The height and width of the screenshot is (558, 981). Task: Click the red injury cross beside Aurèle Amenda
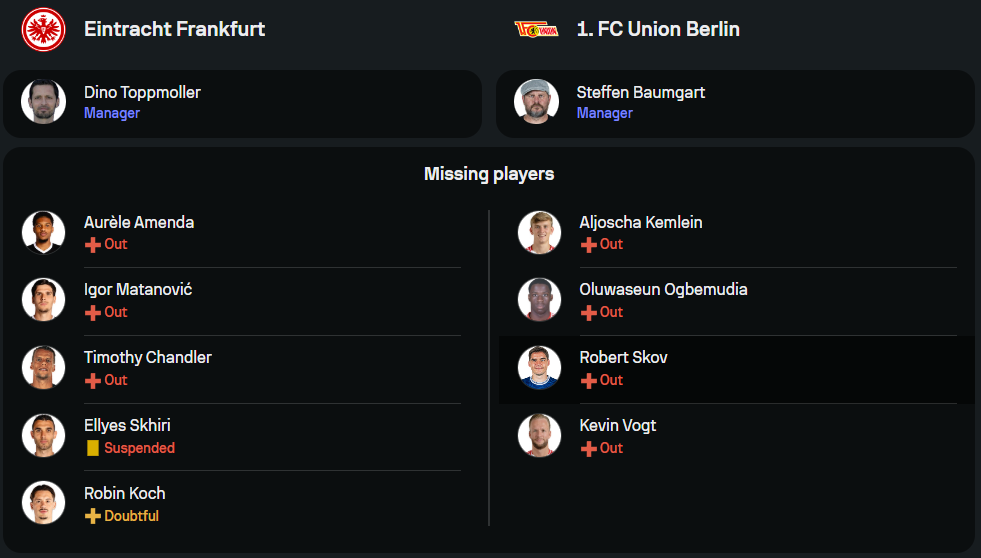[x=93, y=245]
